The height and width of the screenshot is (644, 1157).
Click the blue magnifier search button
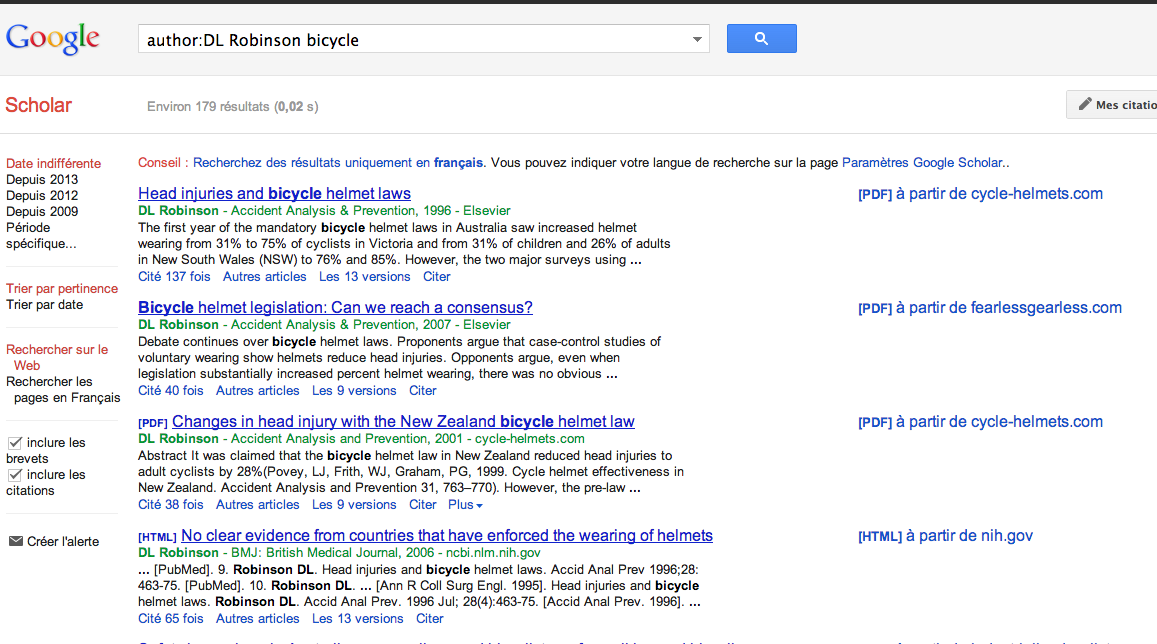click(x=761, y=38)
